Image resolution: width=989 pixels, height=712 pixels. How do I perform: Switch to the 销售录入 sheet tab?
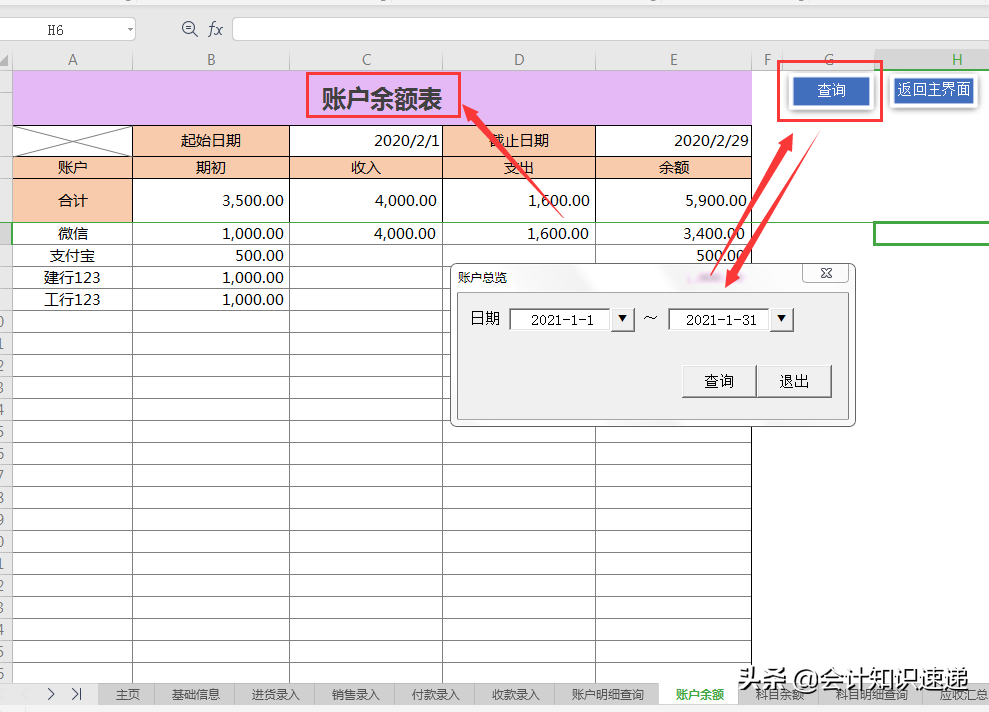point(355,694)
